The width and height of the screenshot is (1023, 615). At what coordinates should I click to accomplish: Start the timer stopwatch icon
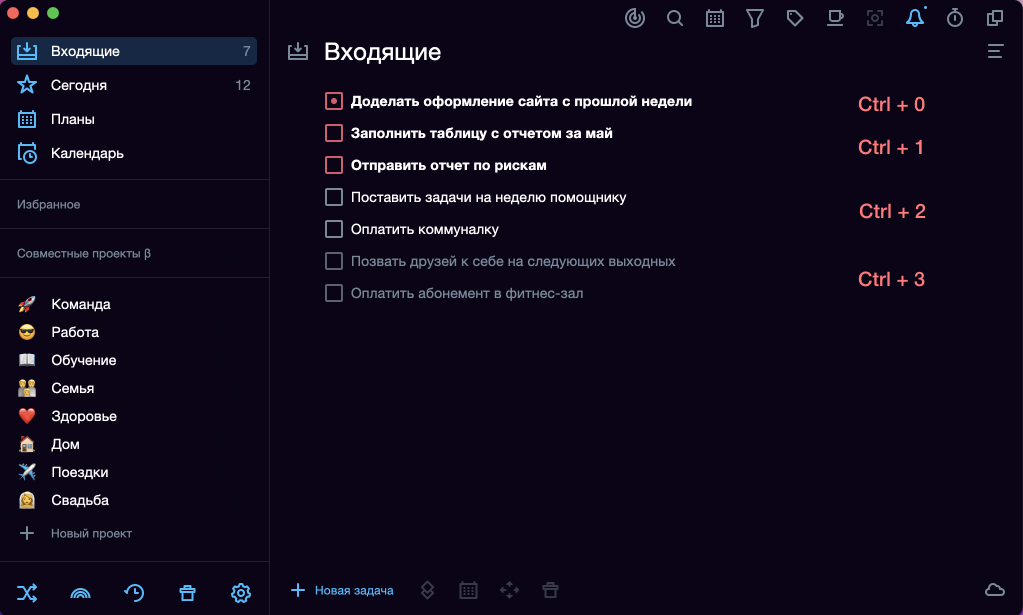[954, 18]
